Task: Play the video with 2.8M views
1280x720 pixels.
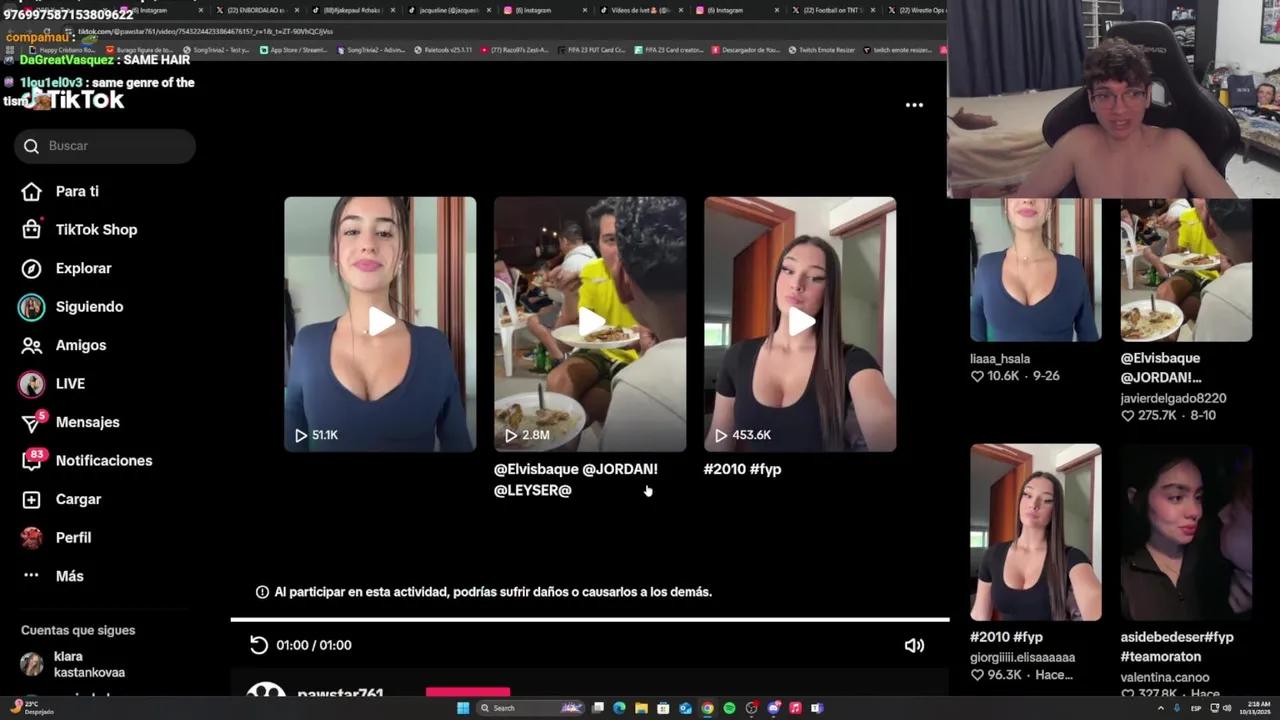Action: pyautogui.click(x=590, y=323)
